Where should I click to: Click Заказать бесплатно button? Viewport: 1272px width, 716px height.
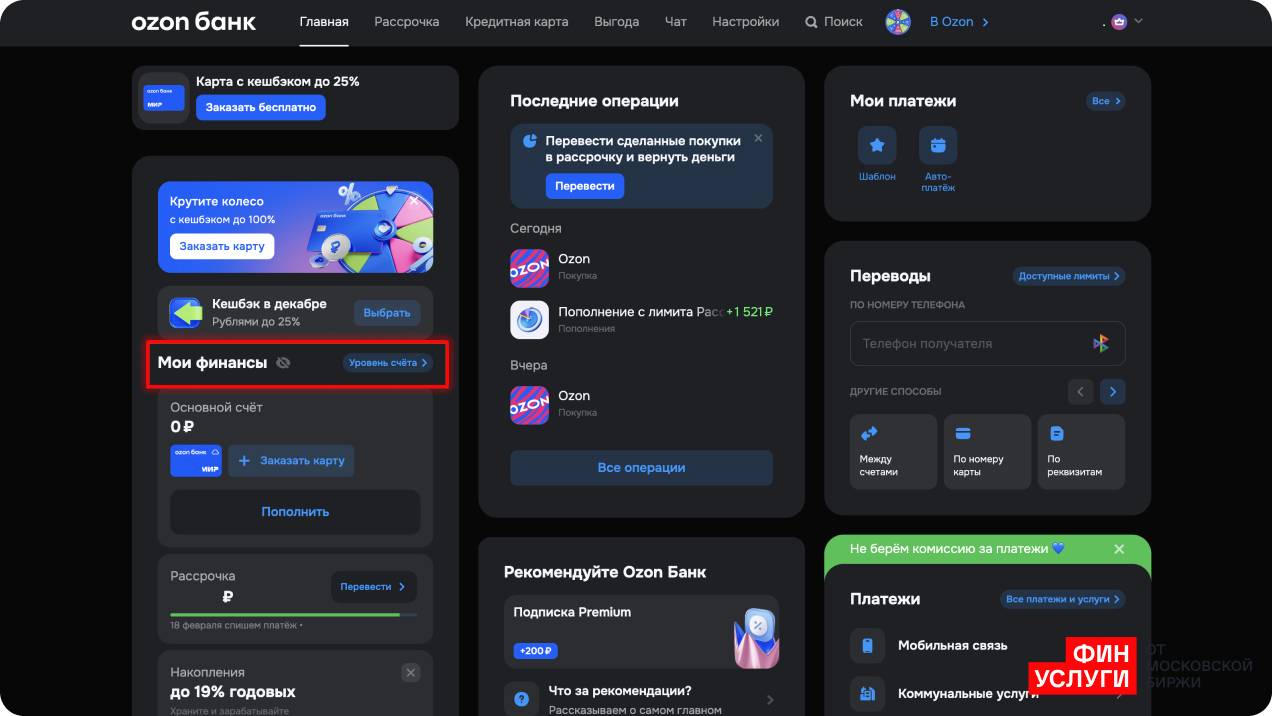261,107
